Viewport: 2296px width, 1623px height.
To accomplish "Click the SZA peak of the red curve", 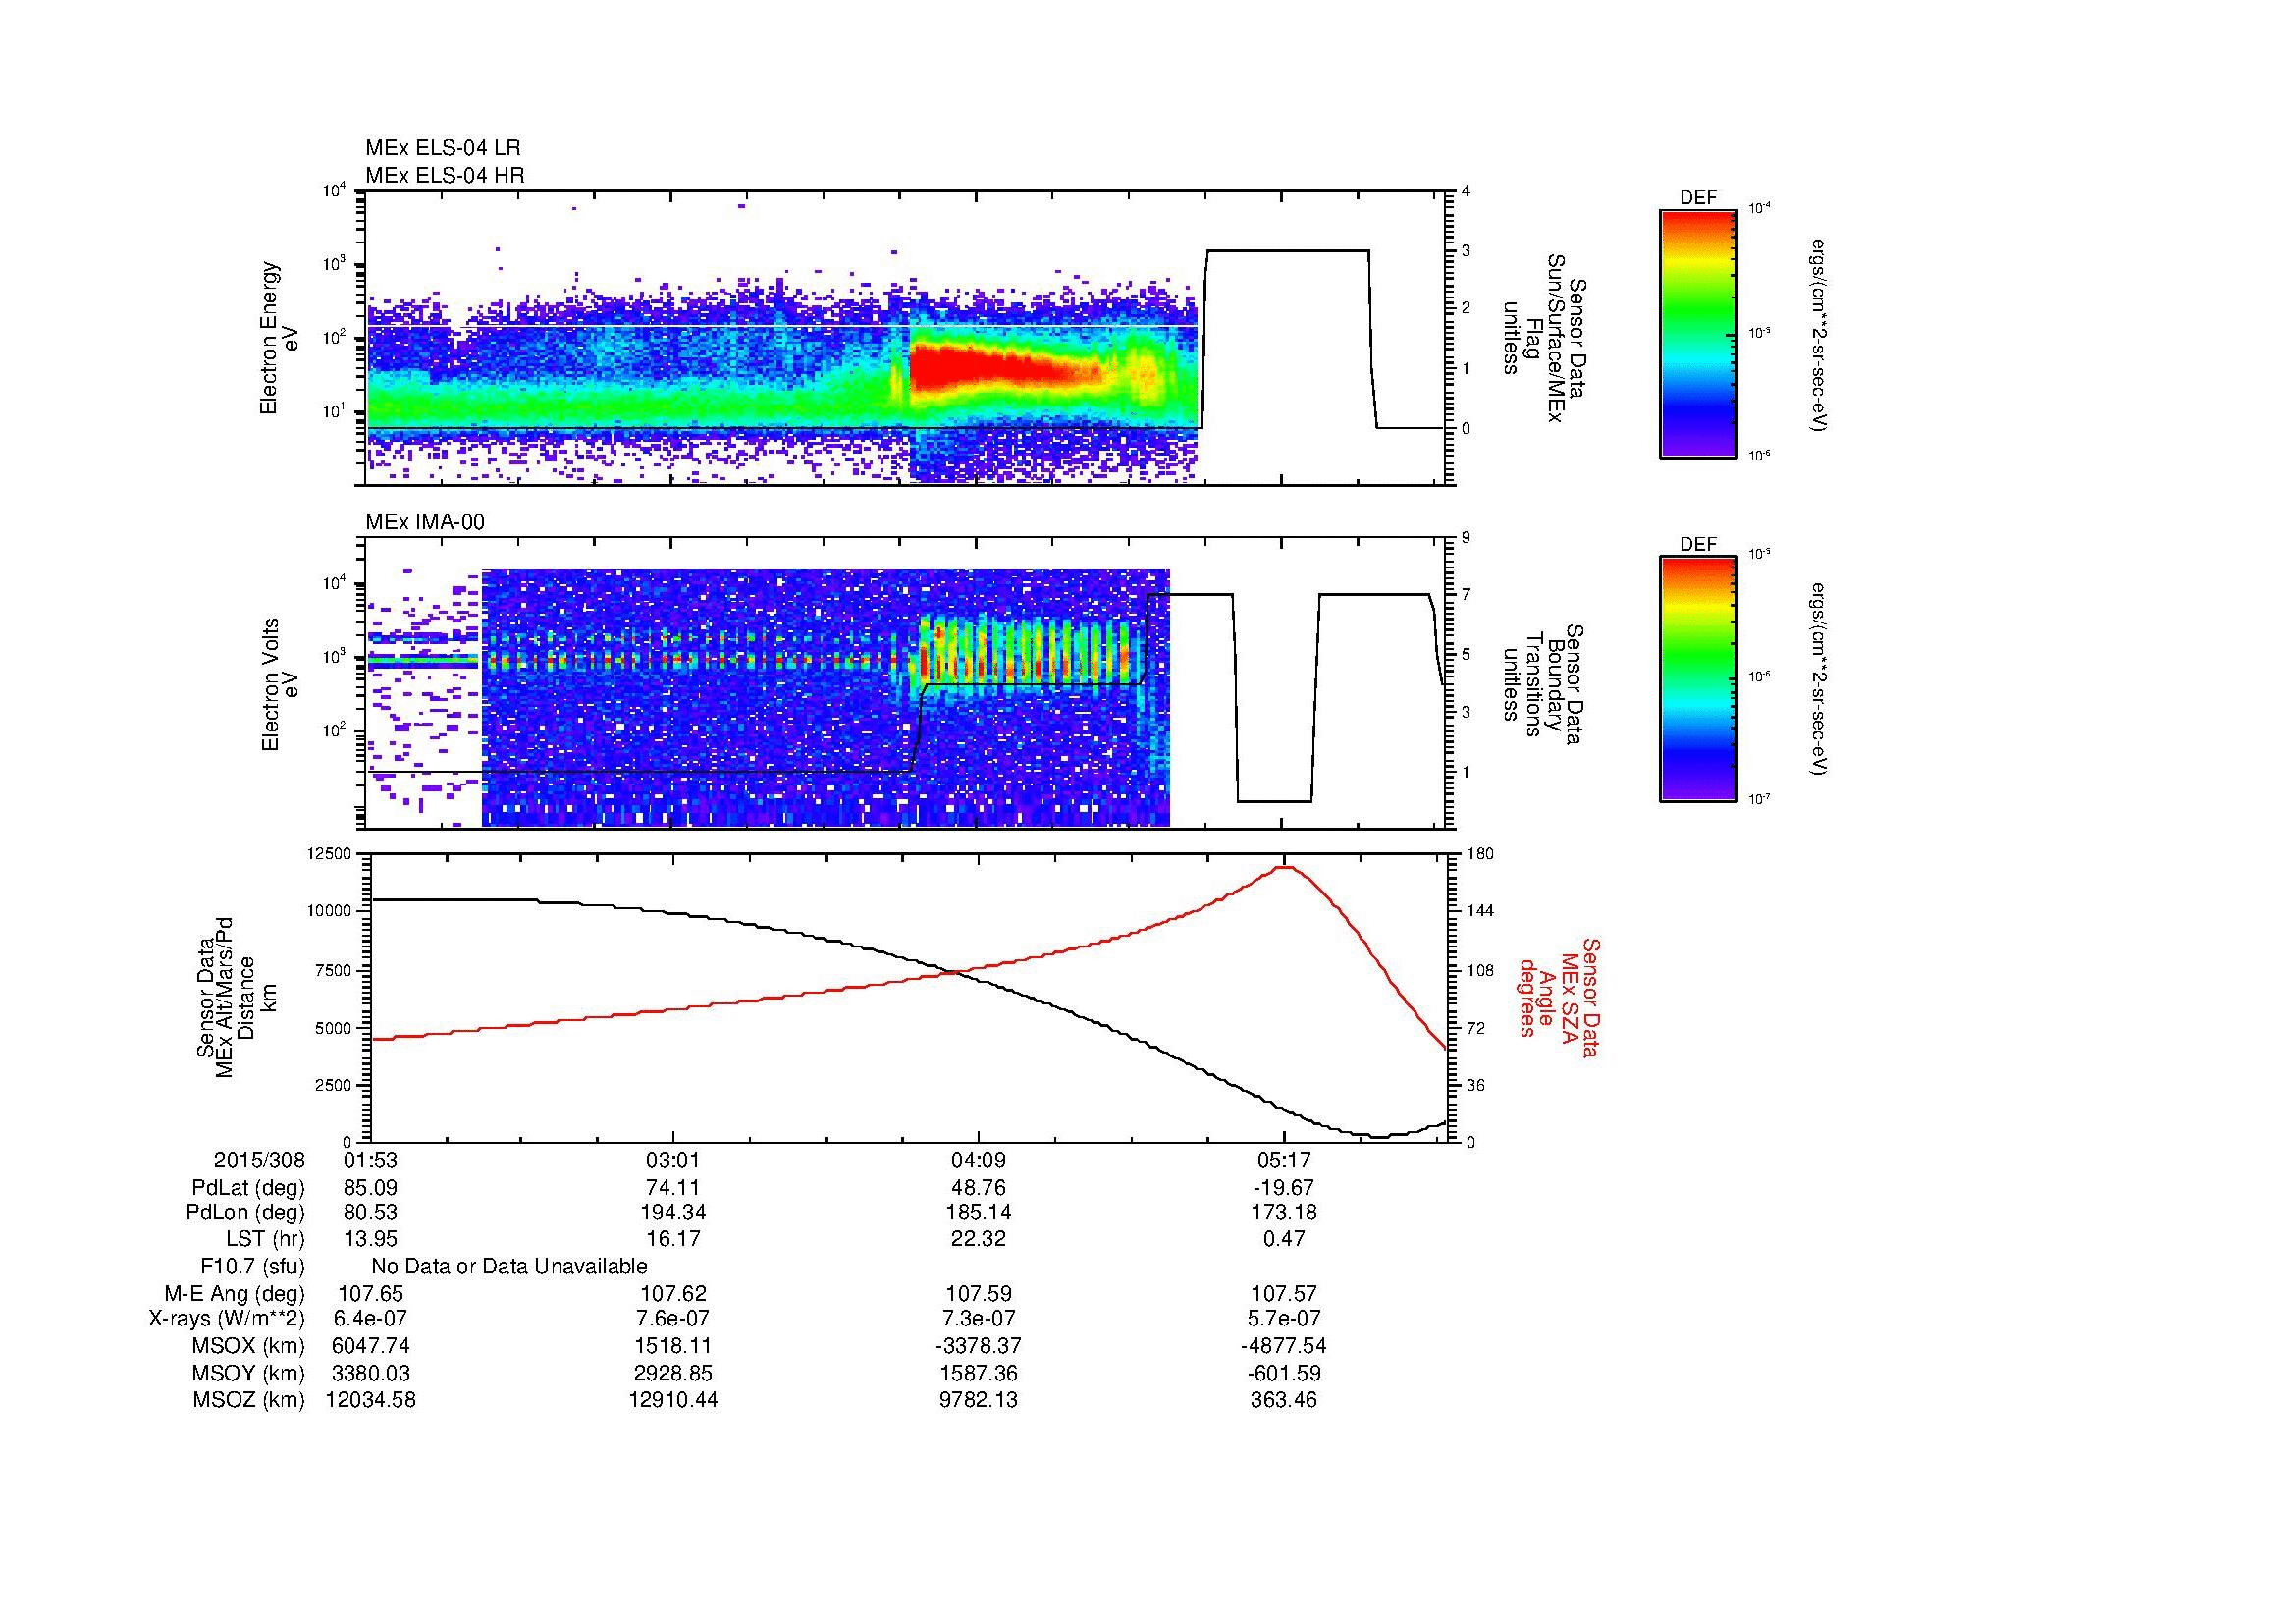I will (1284, 867).
